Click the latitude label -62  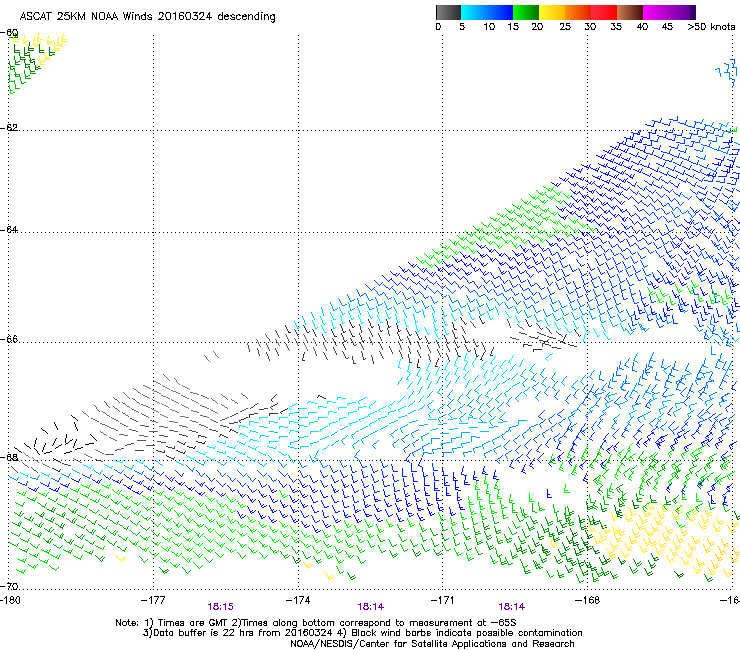pos(9,127)
